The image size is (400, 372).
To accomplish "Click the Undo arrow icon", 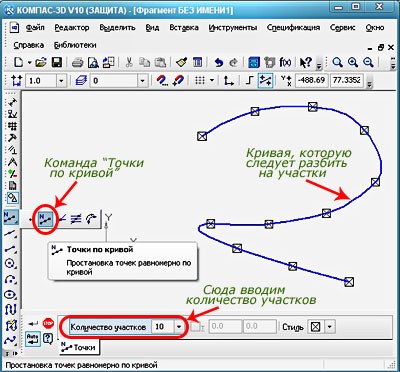I will (x=219, y=63).
